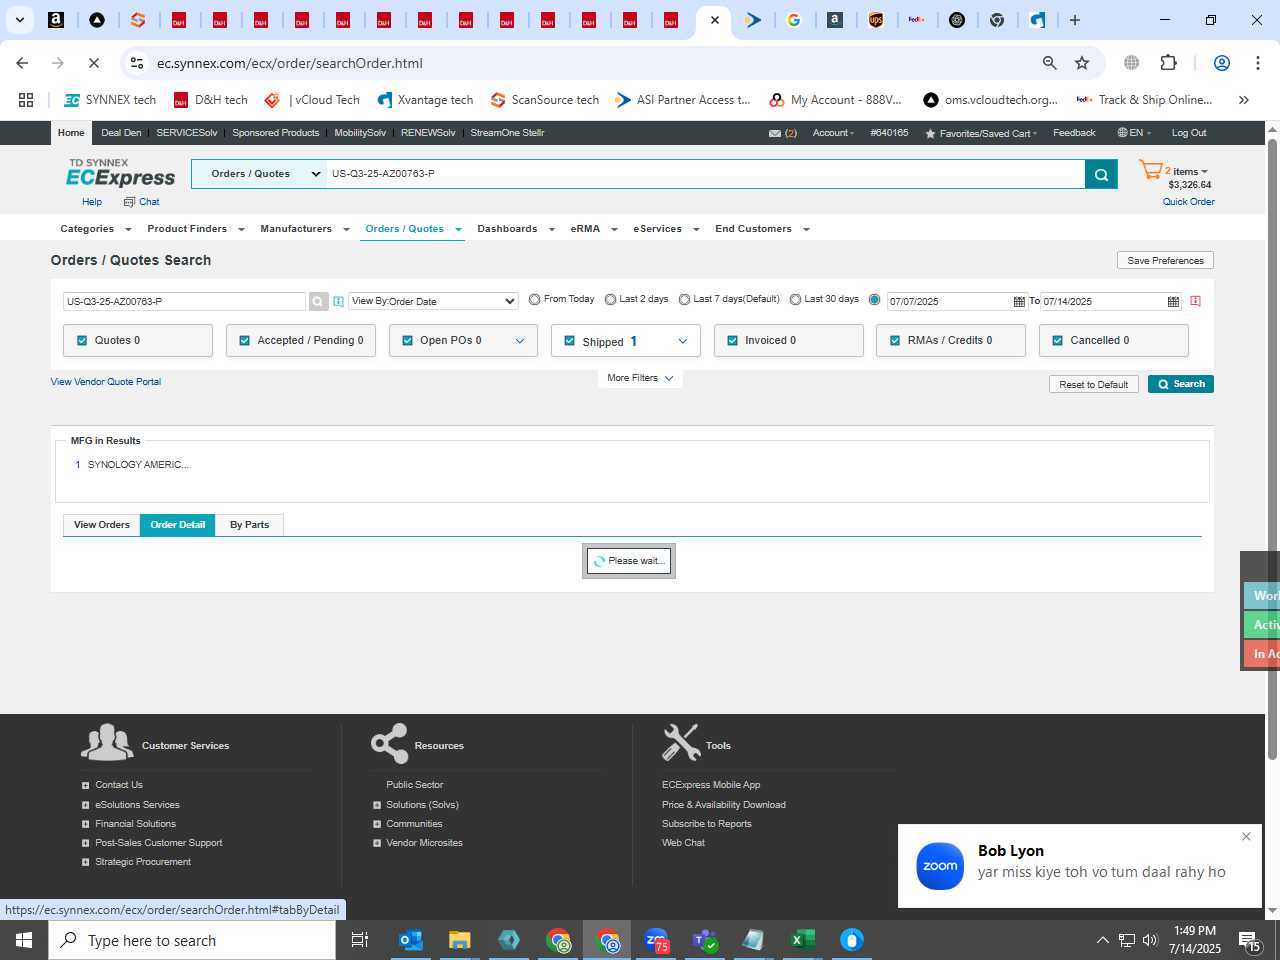Open File Explorer from the taskbar
The image size is (1280, 960).
[x=459, y=940]
